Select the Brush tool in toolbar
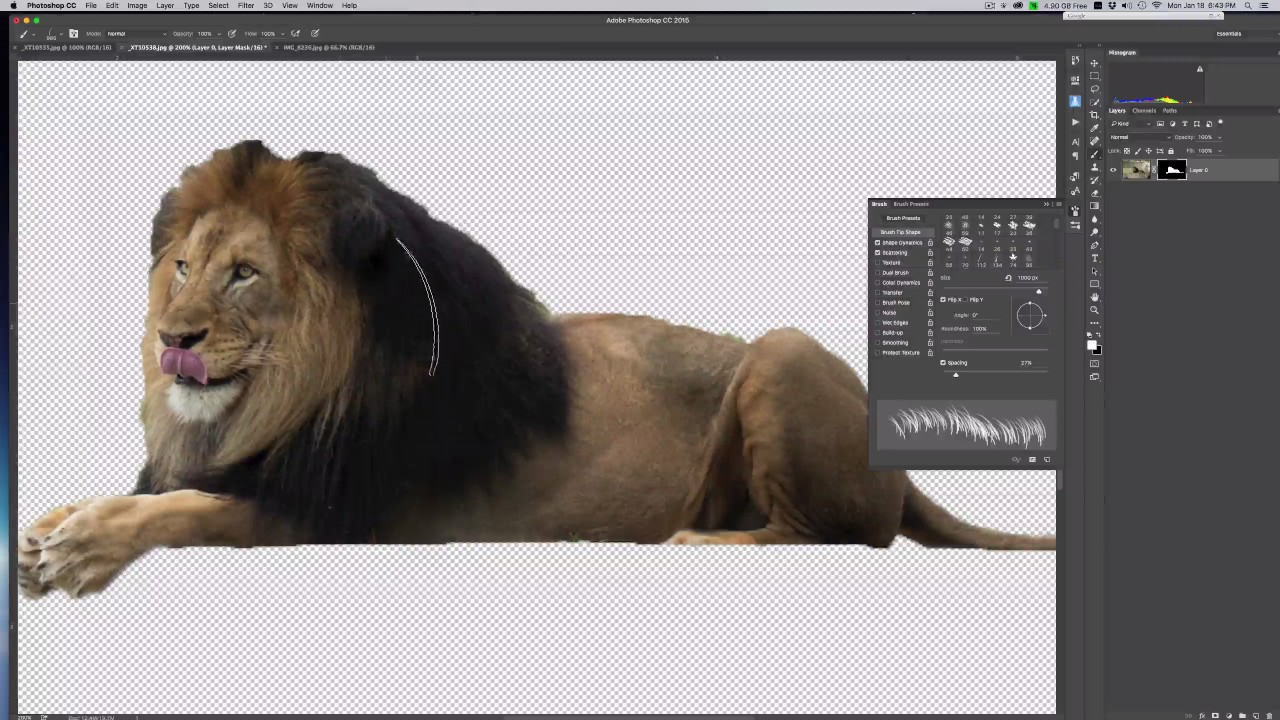The width and height of the screenshot is (1280, 720). (1094, 153)
